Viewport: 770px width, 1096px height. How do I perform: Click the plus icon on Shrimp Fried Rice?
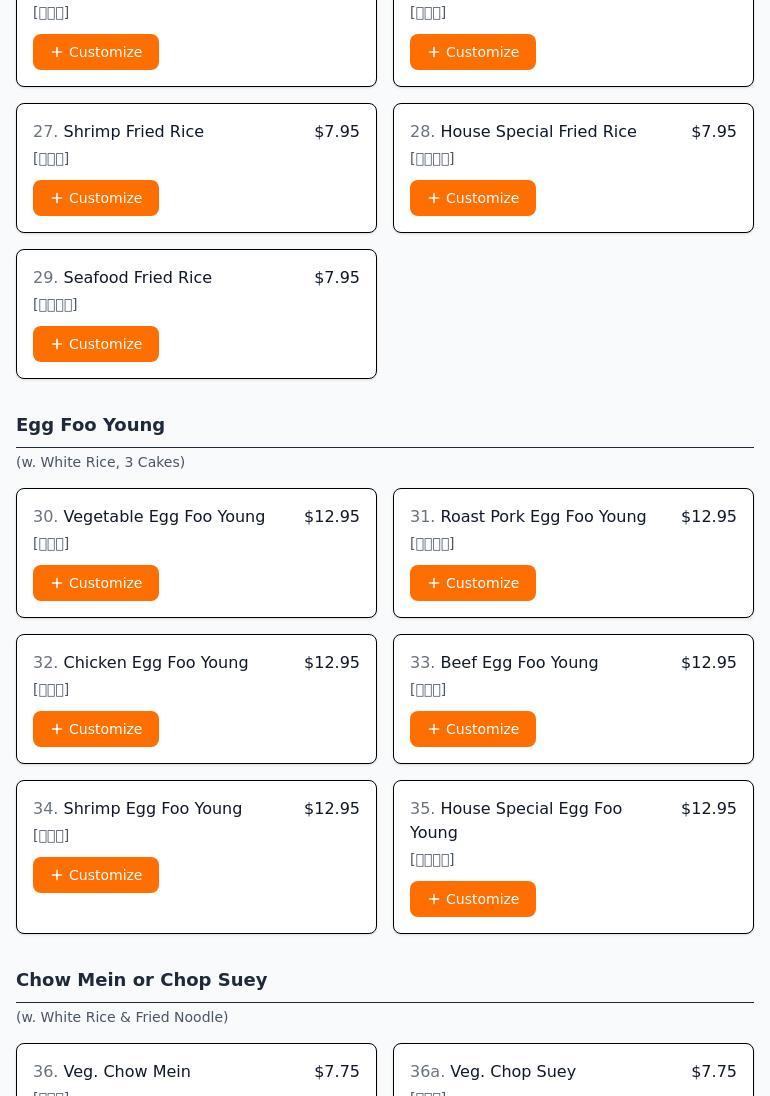(x=57, y=198)
